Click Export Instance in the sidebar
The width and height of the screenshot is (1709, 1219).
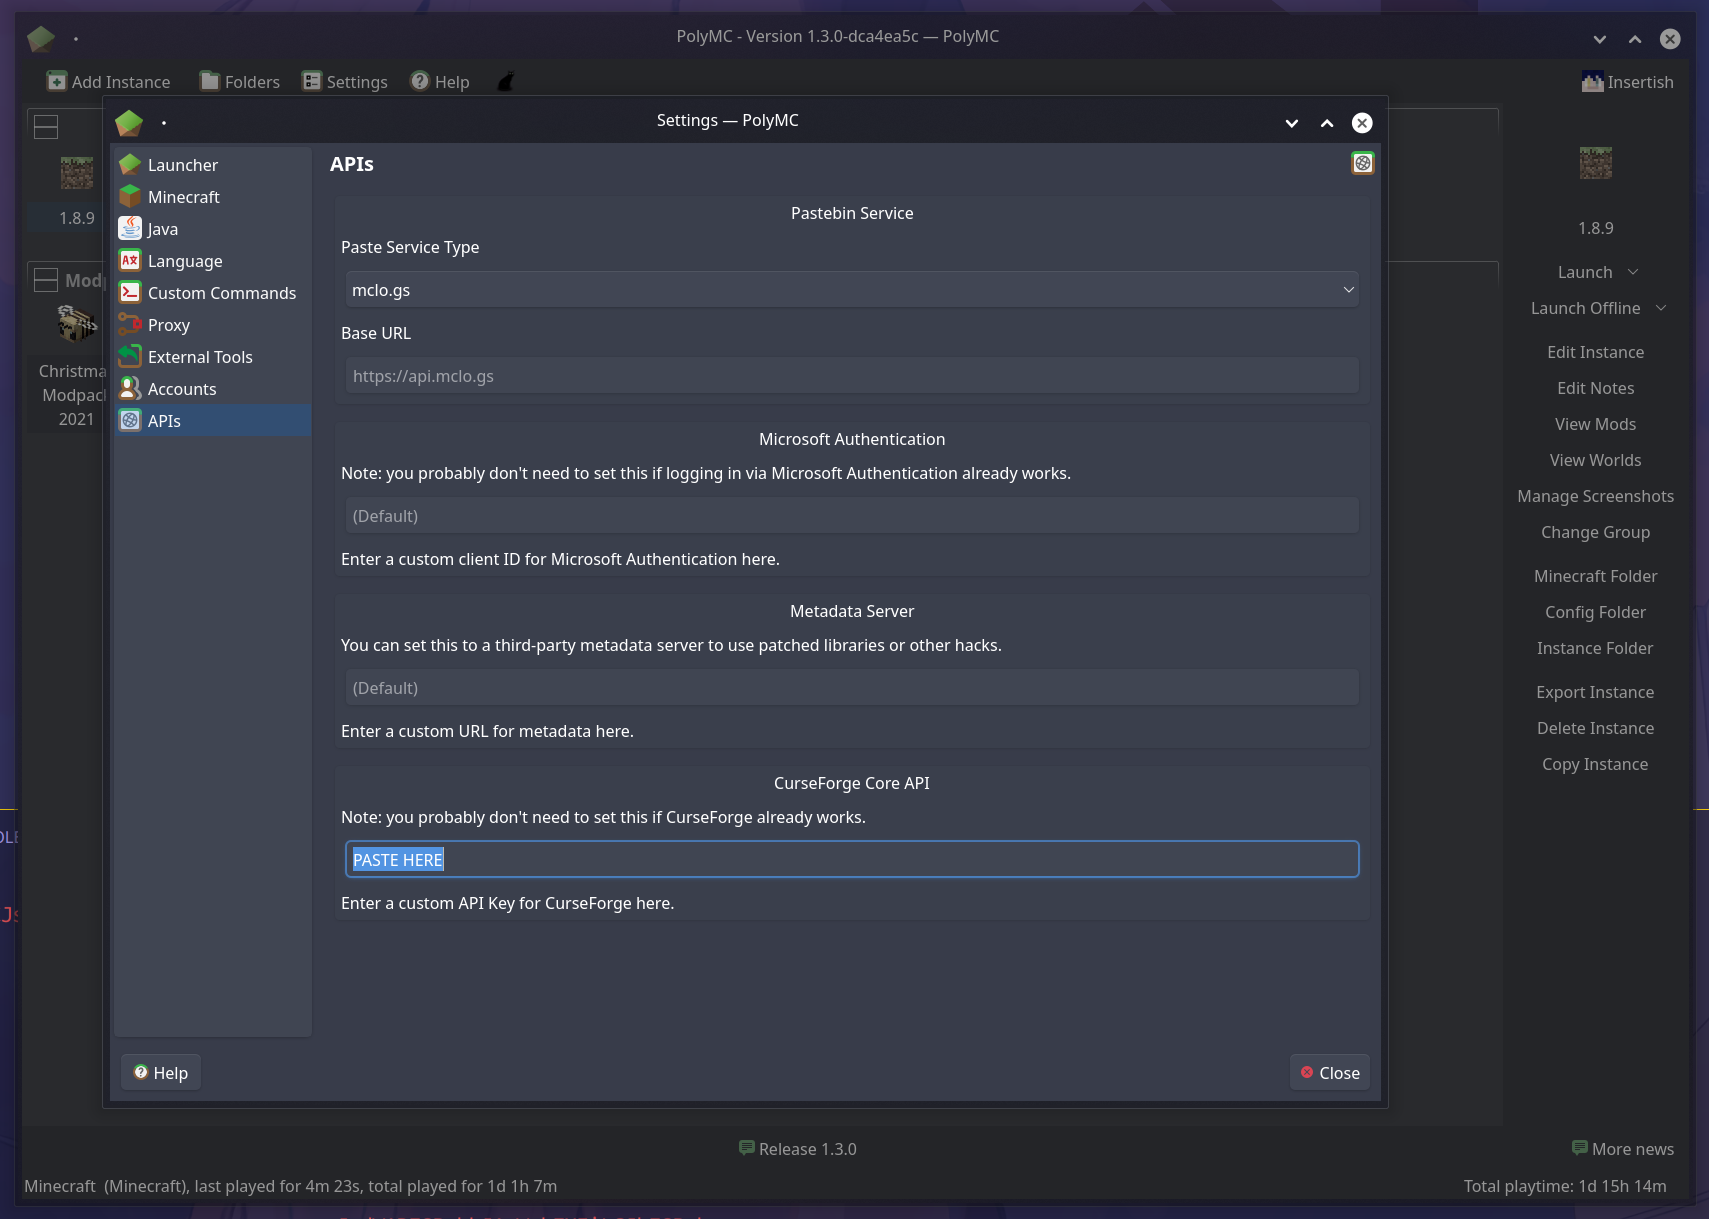pyautogui.click(x=1596, y=692)
